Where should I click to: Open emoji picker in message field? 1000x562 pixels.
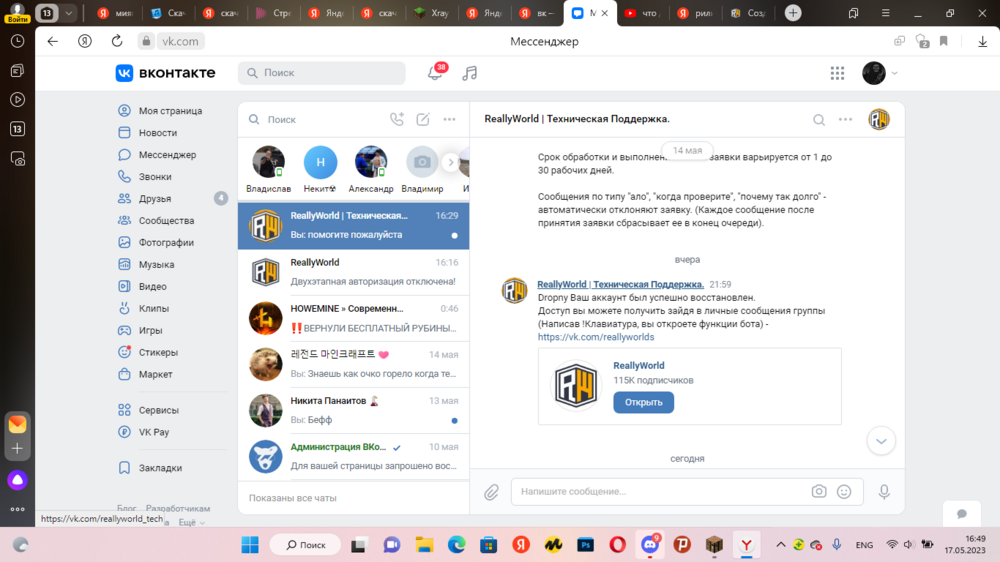844,491
